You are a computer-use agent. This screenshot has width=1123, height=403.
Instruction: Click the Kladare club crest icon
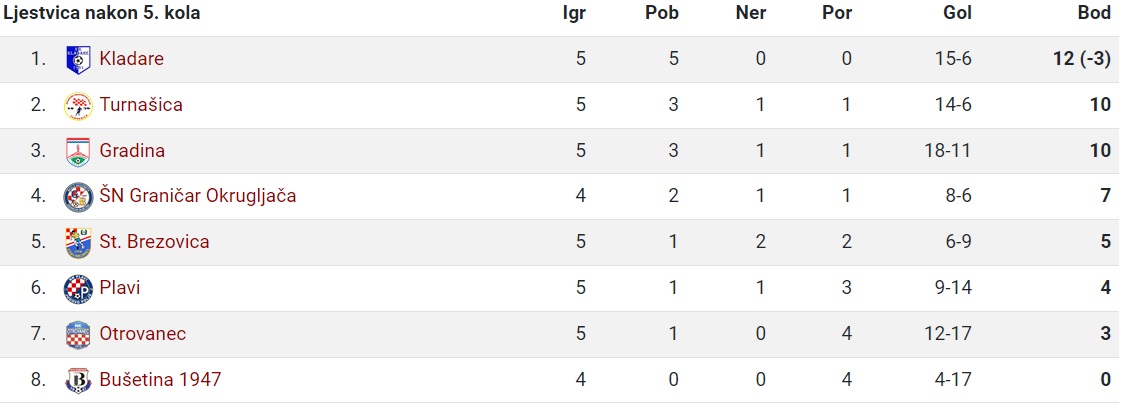click(x=78, y=59)
